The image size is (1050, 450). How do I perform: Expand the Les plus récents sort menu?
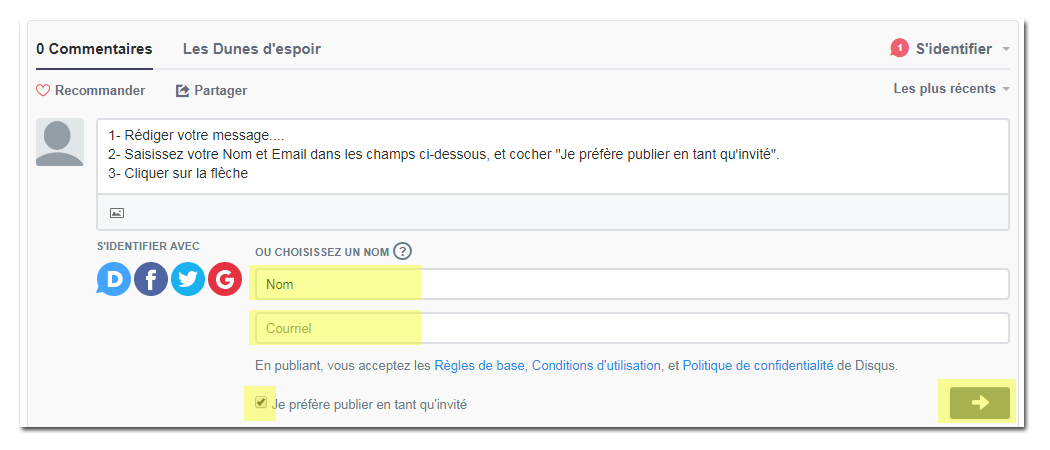pos(951,88)
